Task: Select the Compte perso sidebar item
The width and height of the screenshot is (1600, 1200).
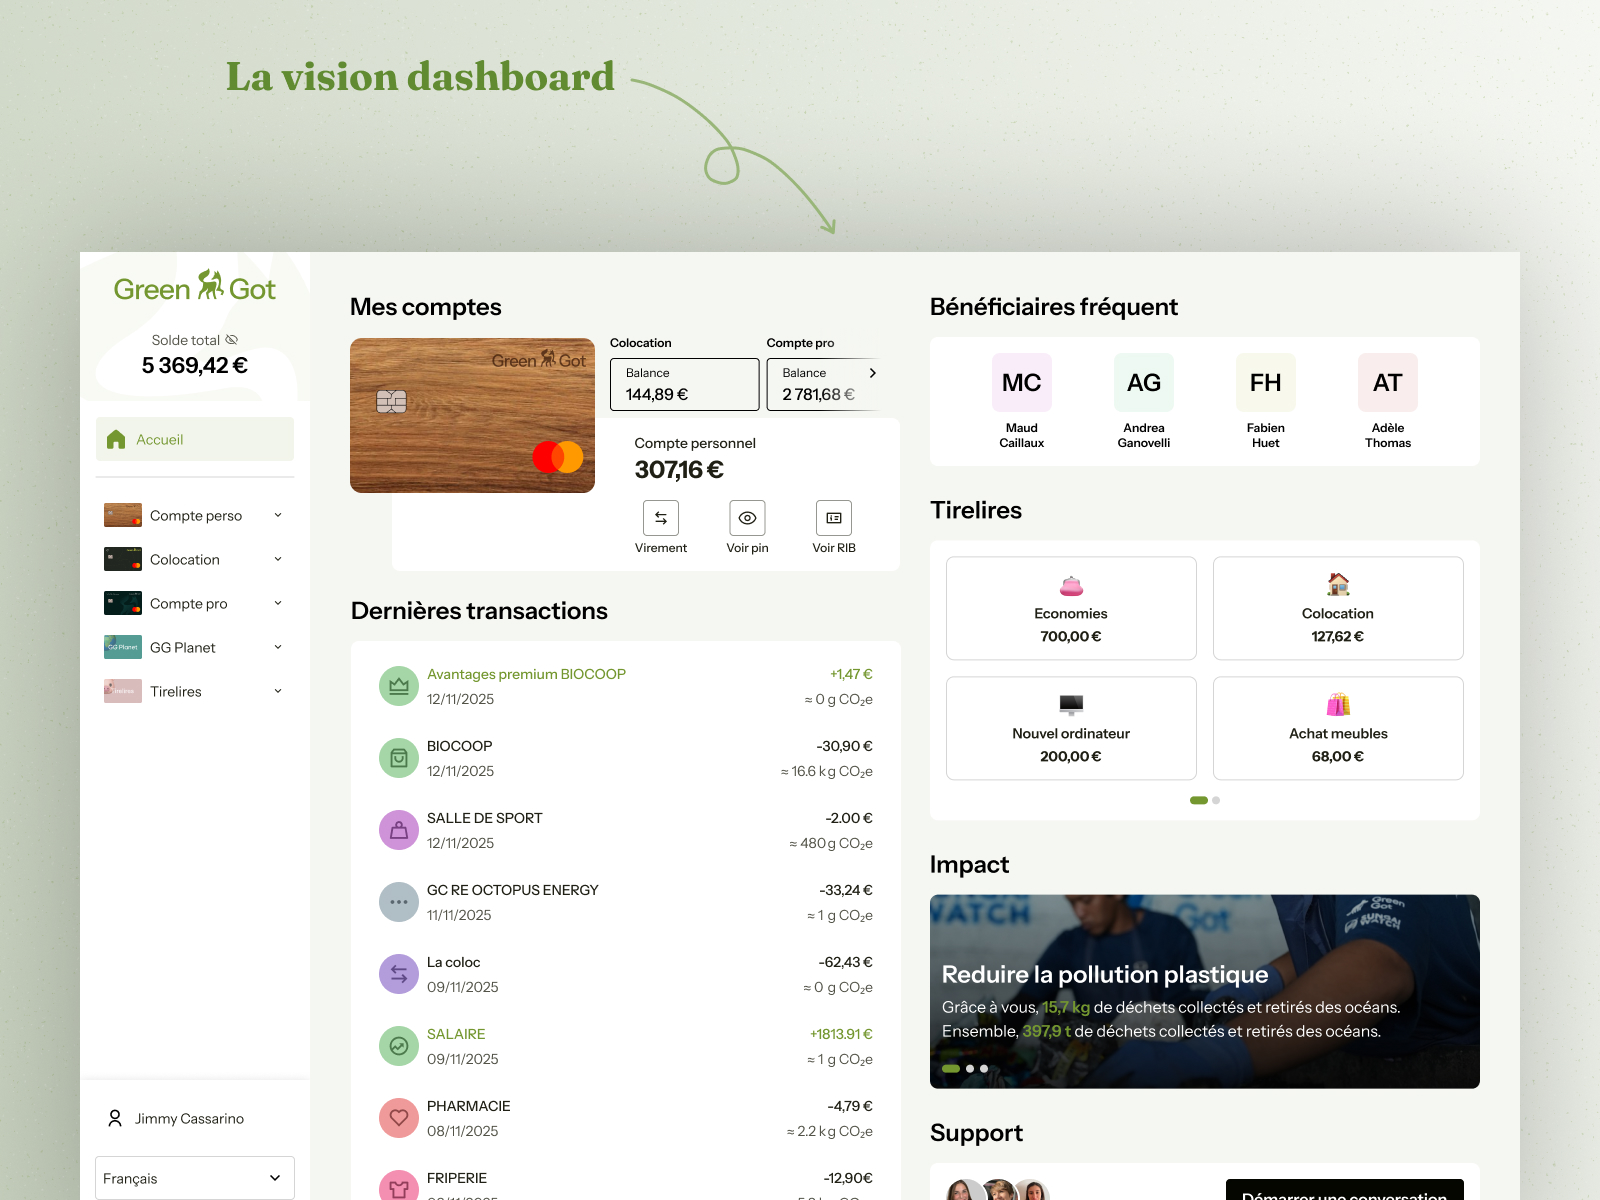Action: click(196, 515)
